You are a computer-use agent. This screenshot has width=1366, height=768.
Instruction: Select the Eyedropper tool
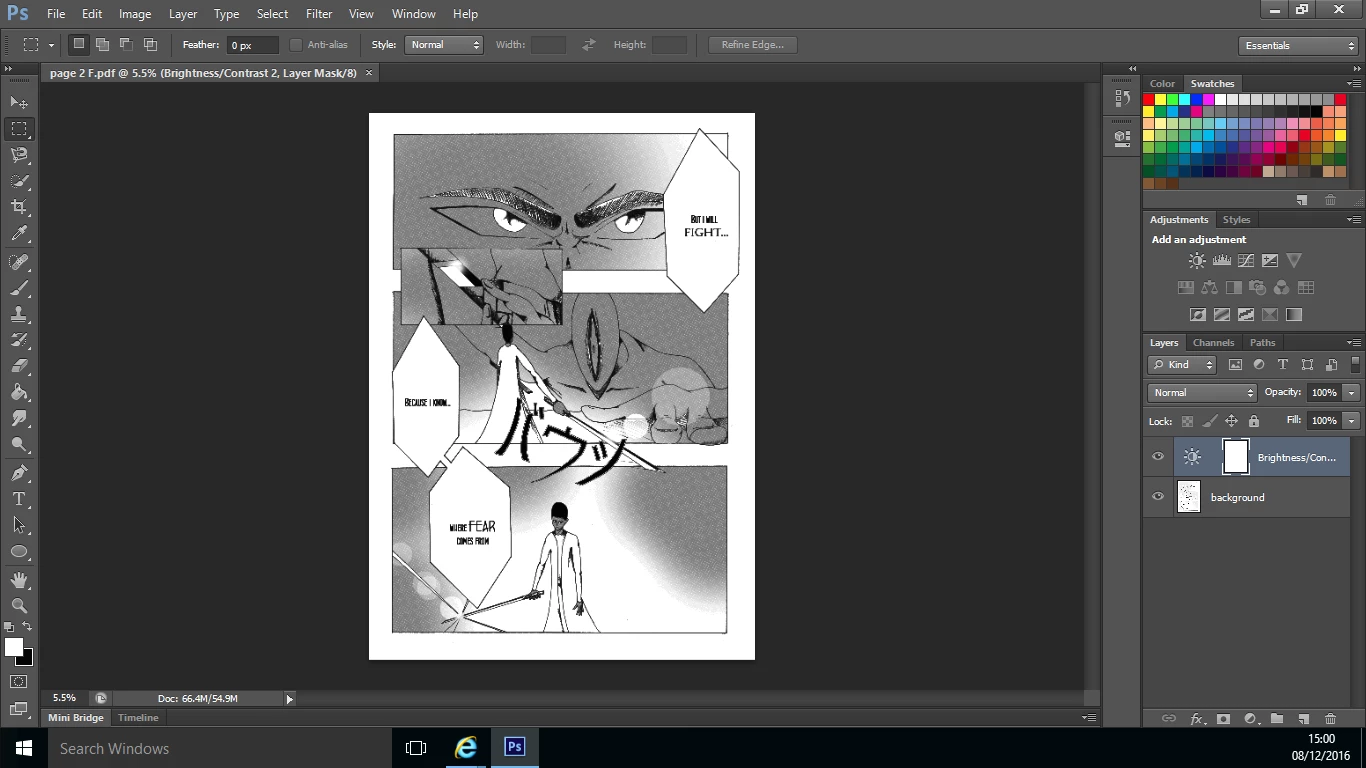tap(19, 233)
